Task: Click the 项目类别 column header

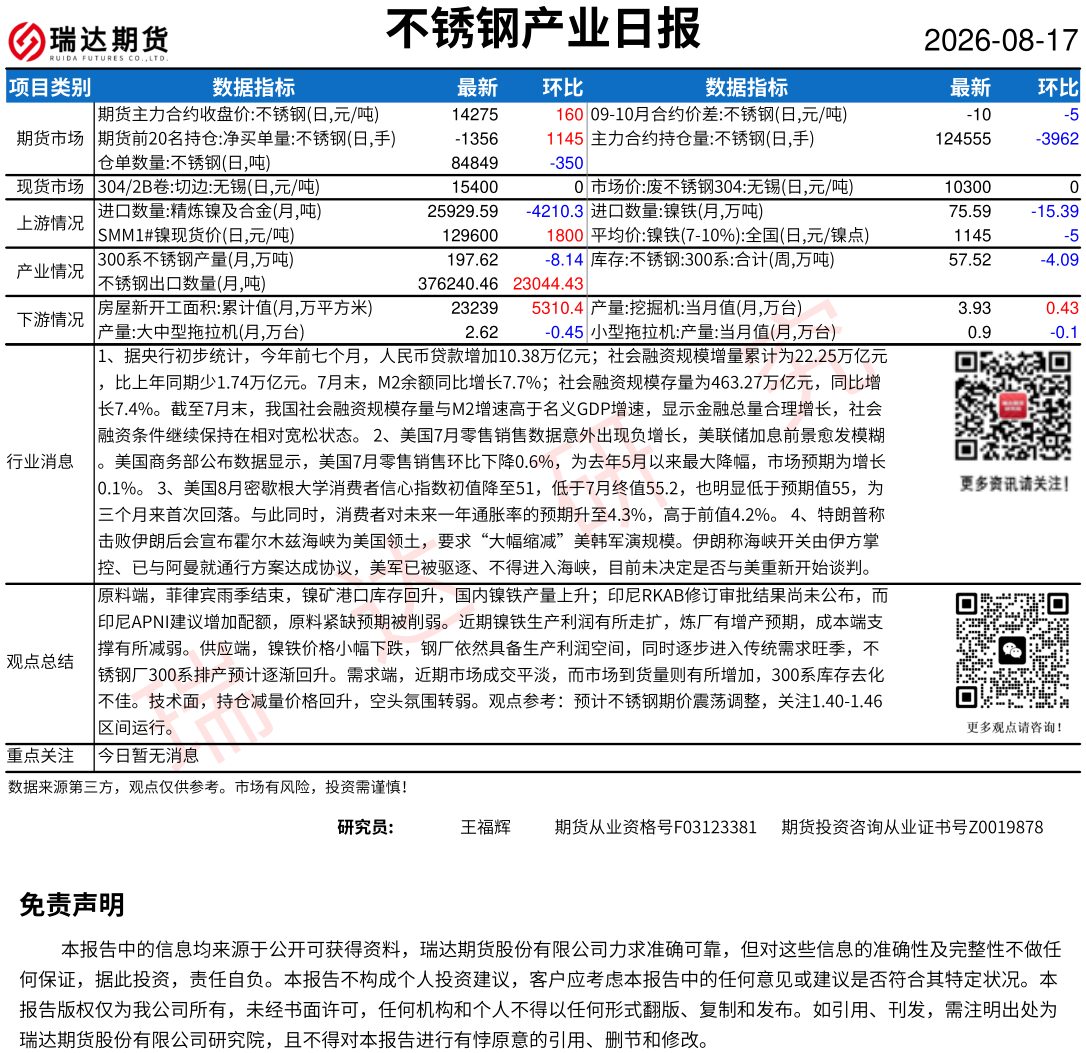Action: 49,87
